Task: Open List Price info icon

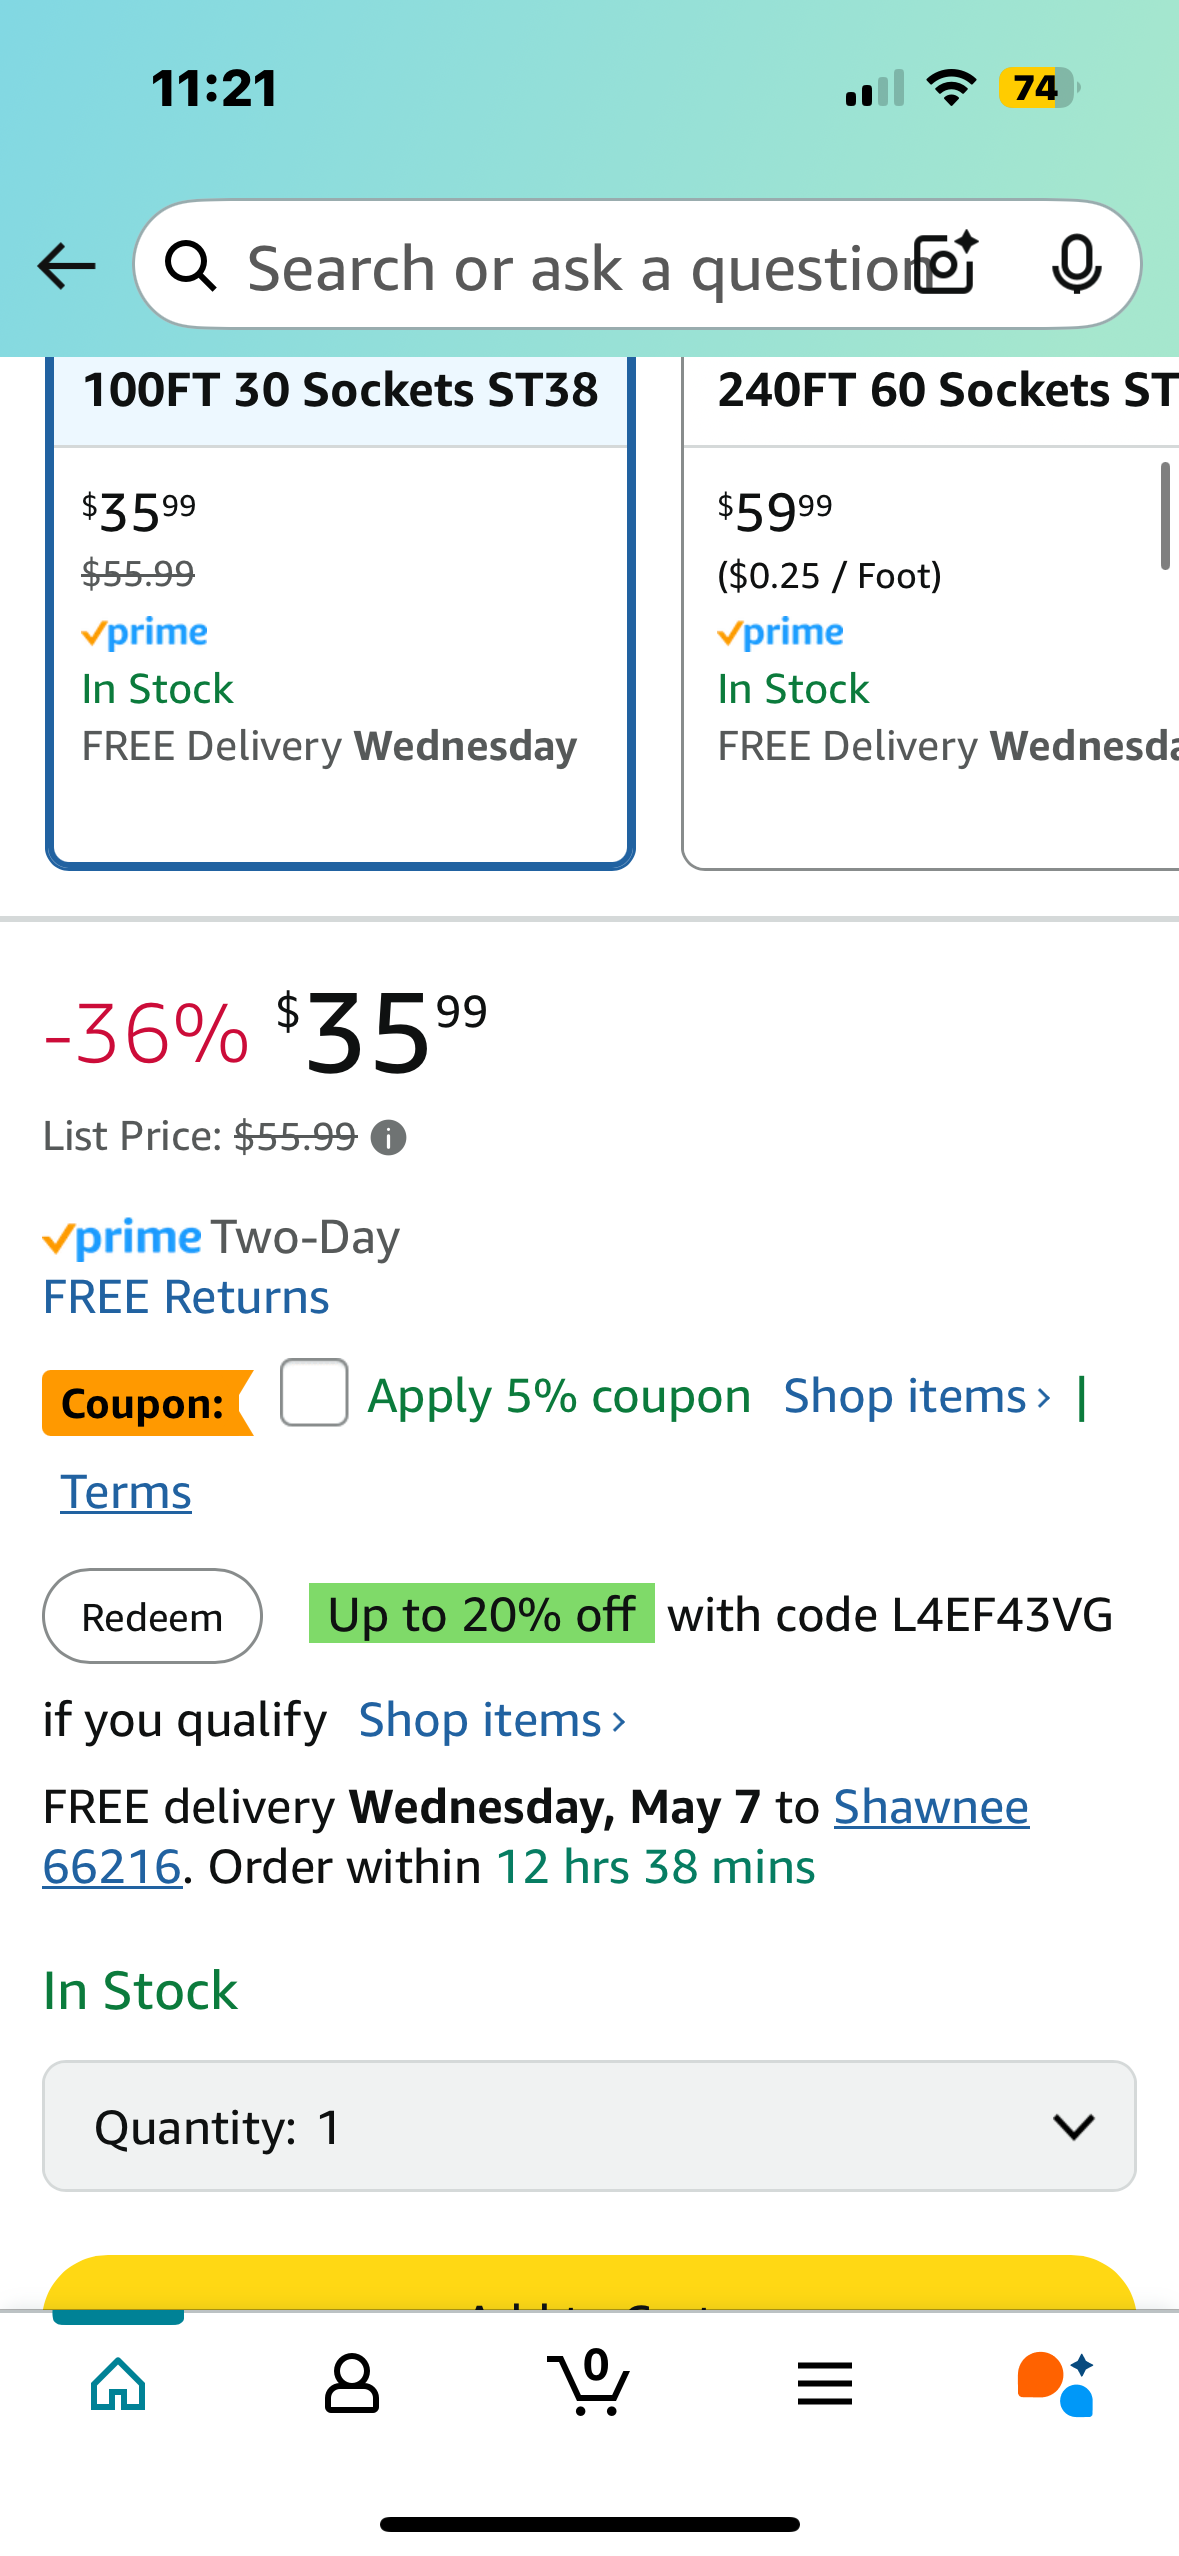Action: tap(388, 1137)
